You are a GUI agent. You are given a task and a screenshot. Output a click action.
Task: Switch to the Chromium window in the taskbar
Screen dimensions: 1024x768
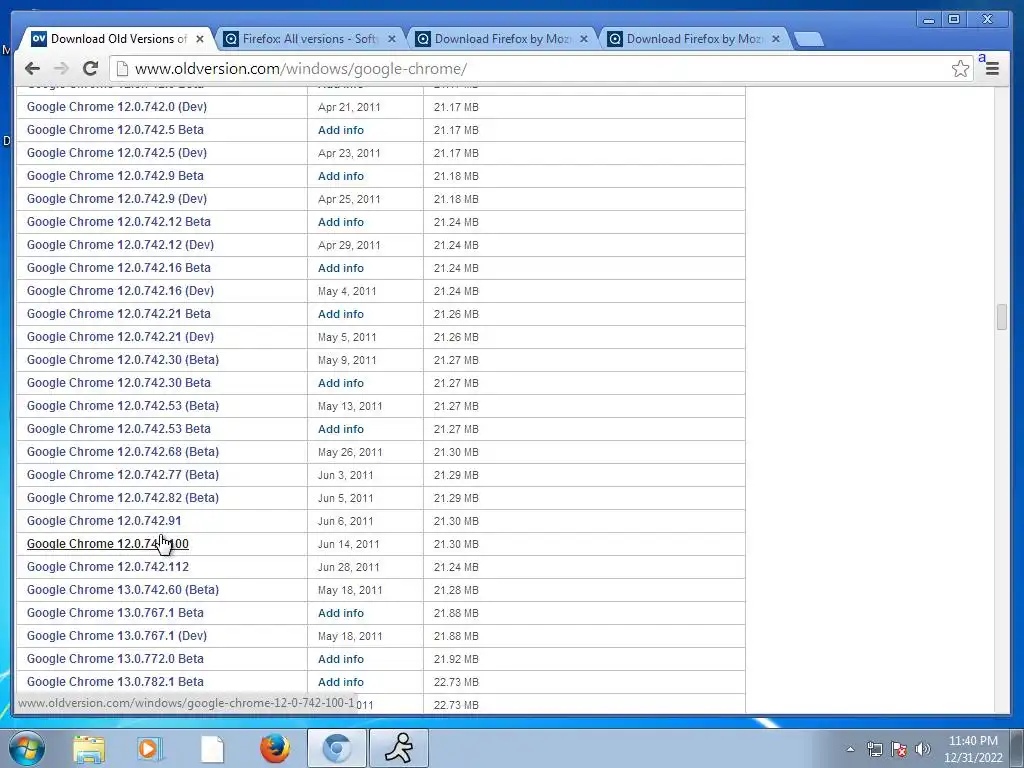[336, 748]
